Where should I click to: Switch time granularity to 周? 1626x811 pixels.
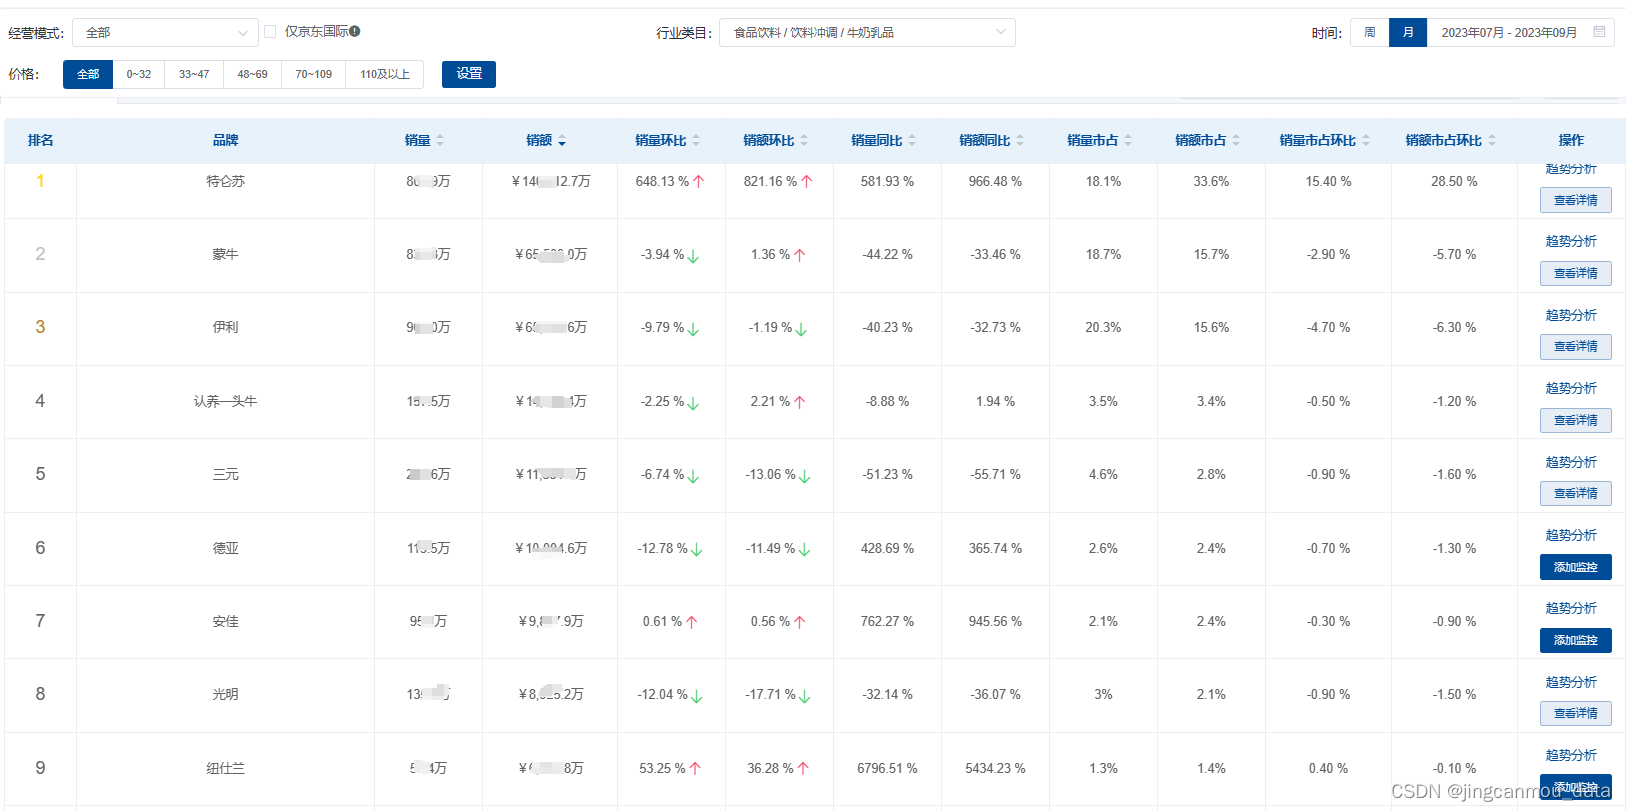(x=1369, y=33)
